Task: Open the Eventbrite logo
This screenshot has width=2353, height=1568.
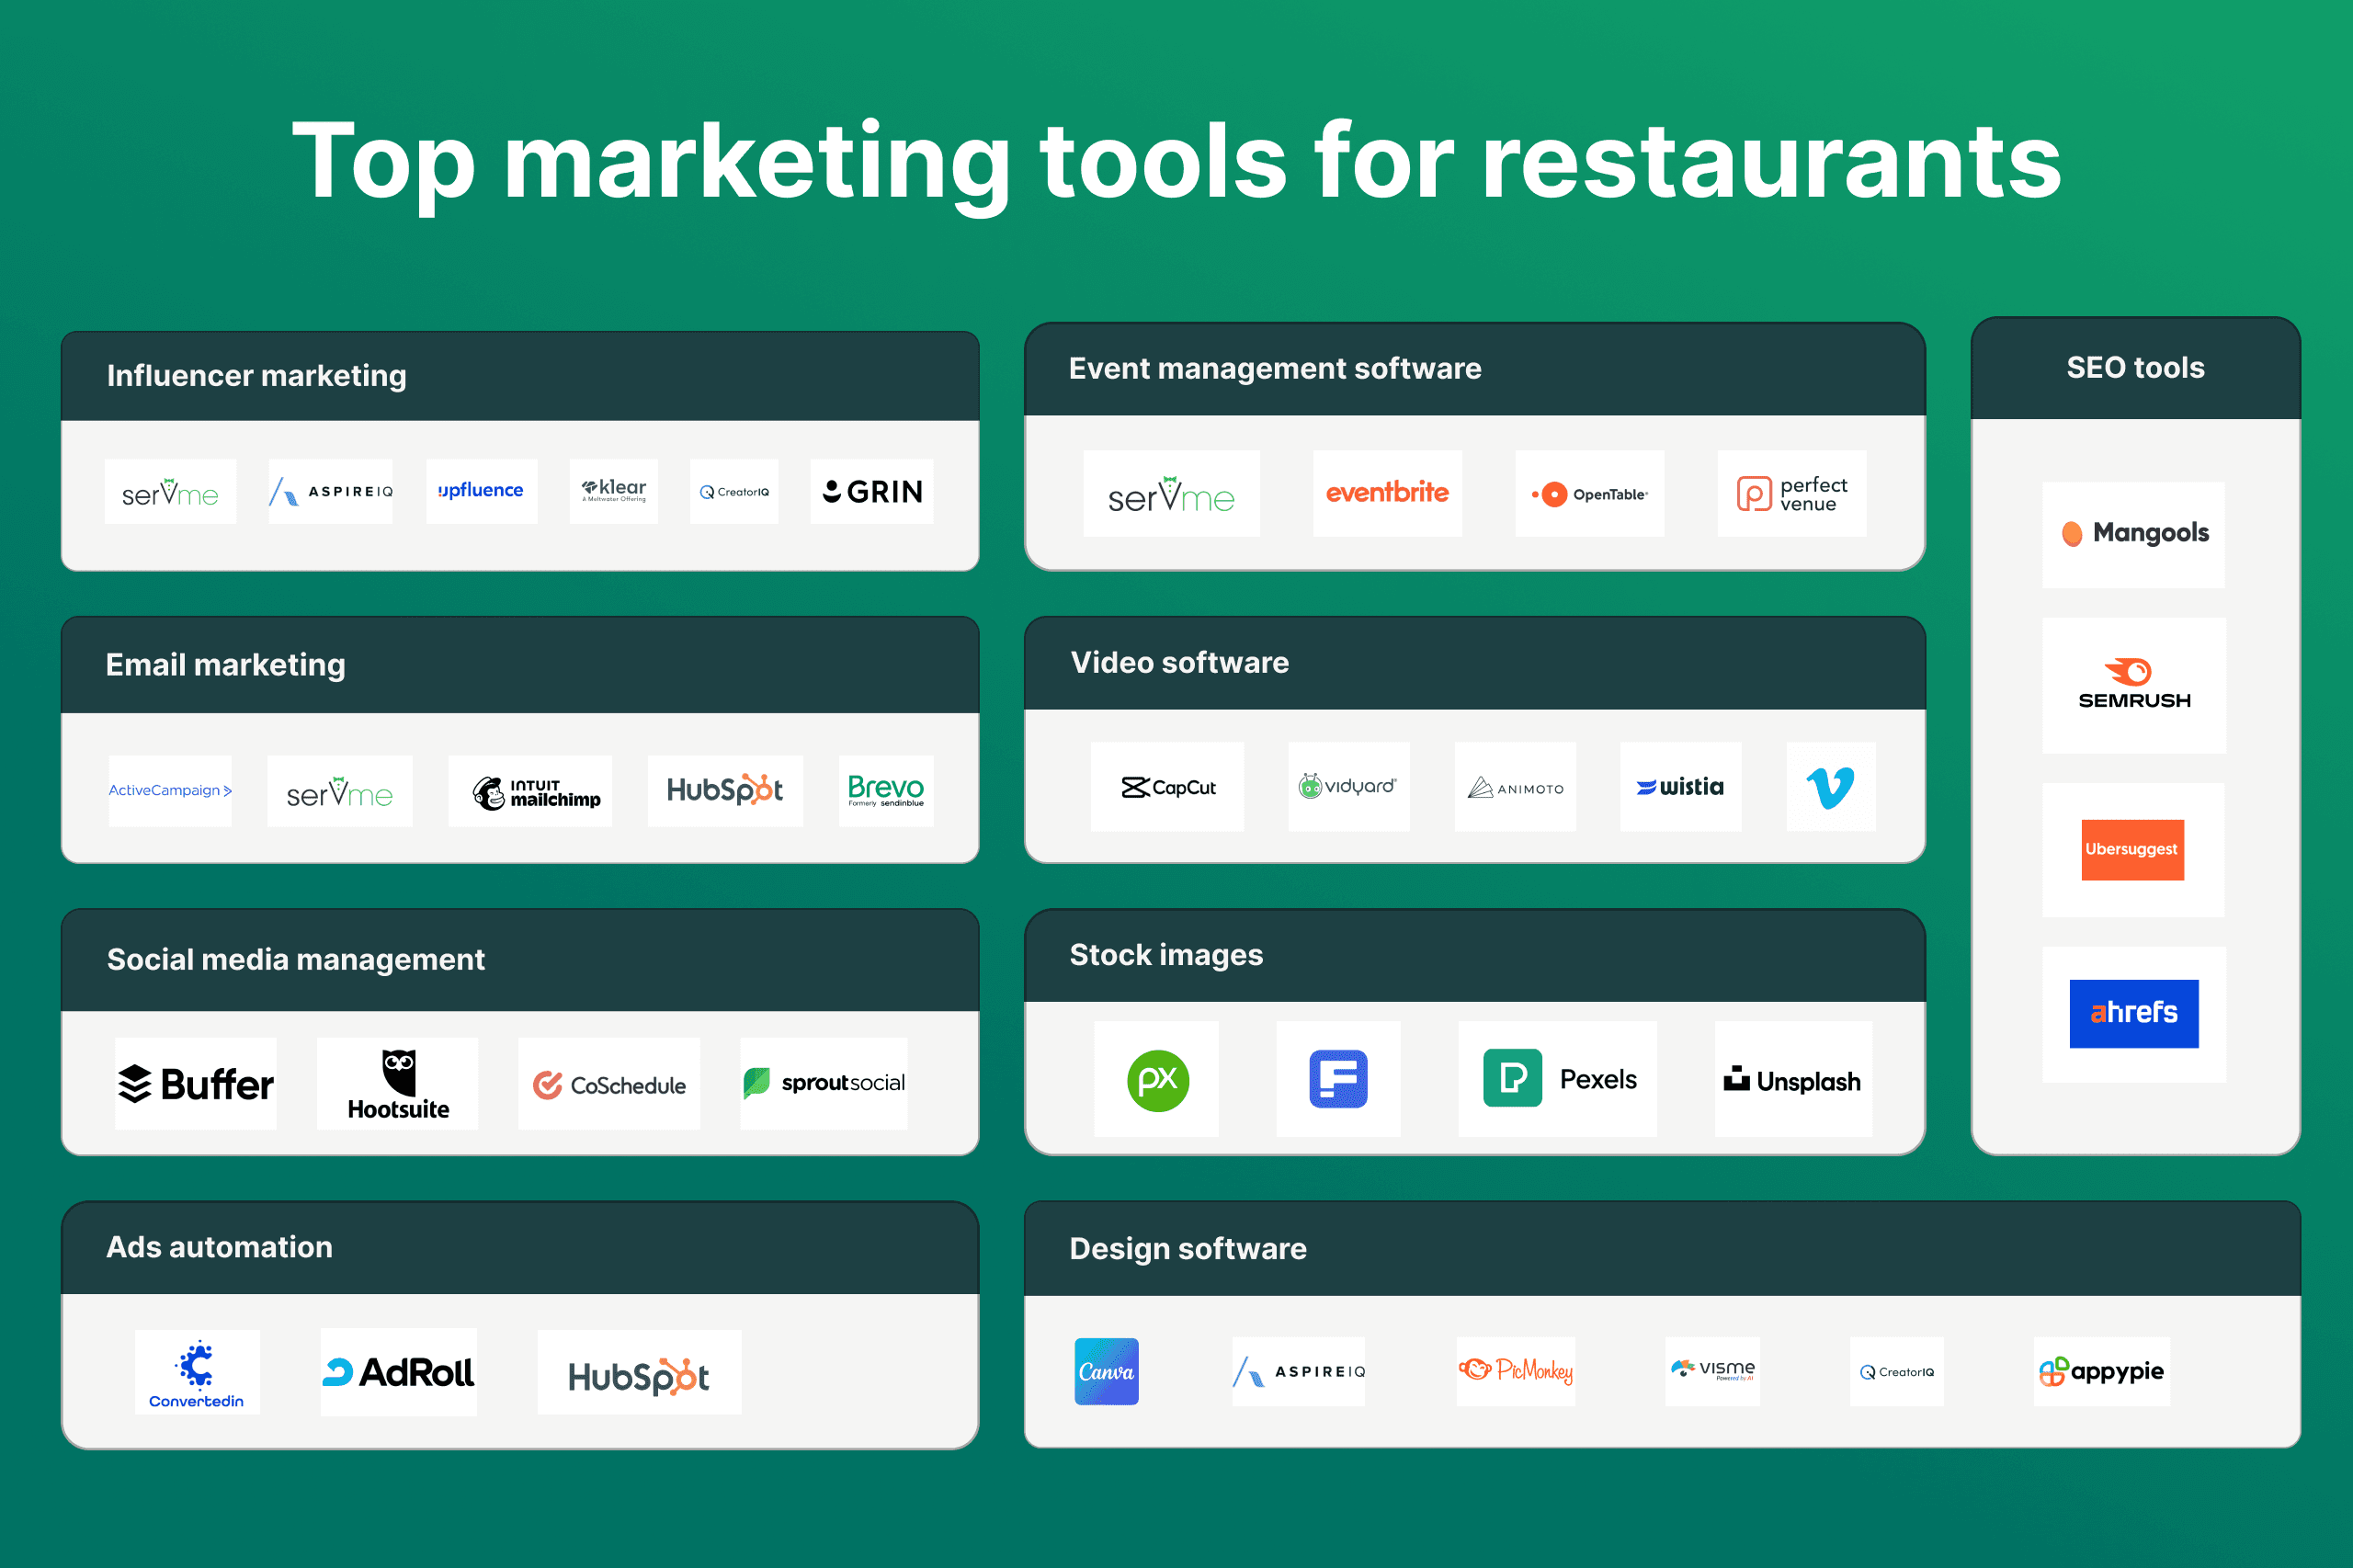Action: [1387, 493]
